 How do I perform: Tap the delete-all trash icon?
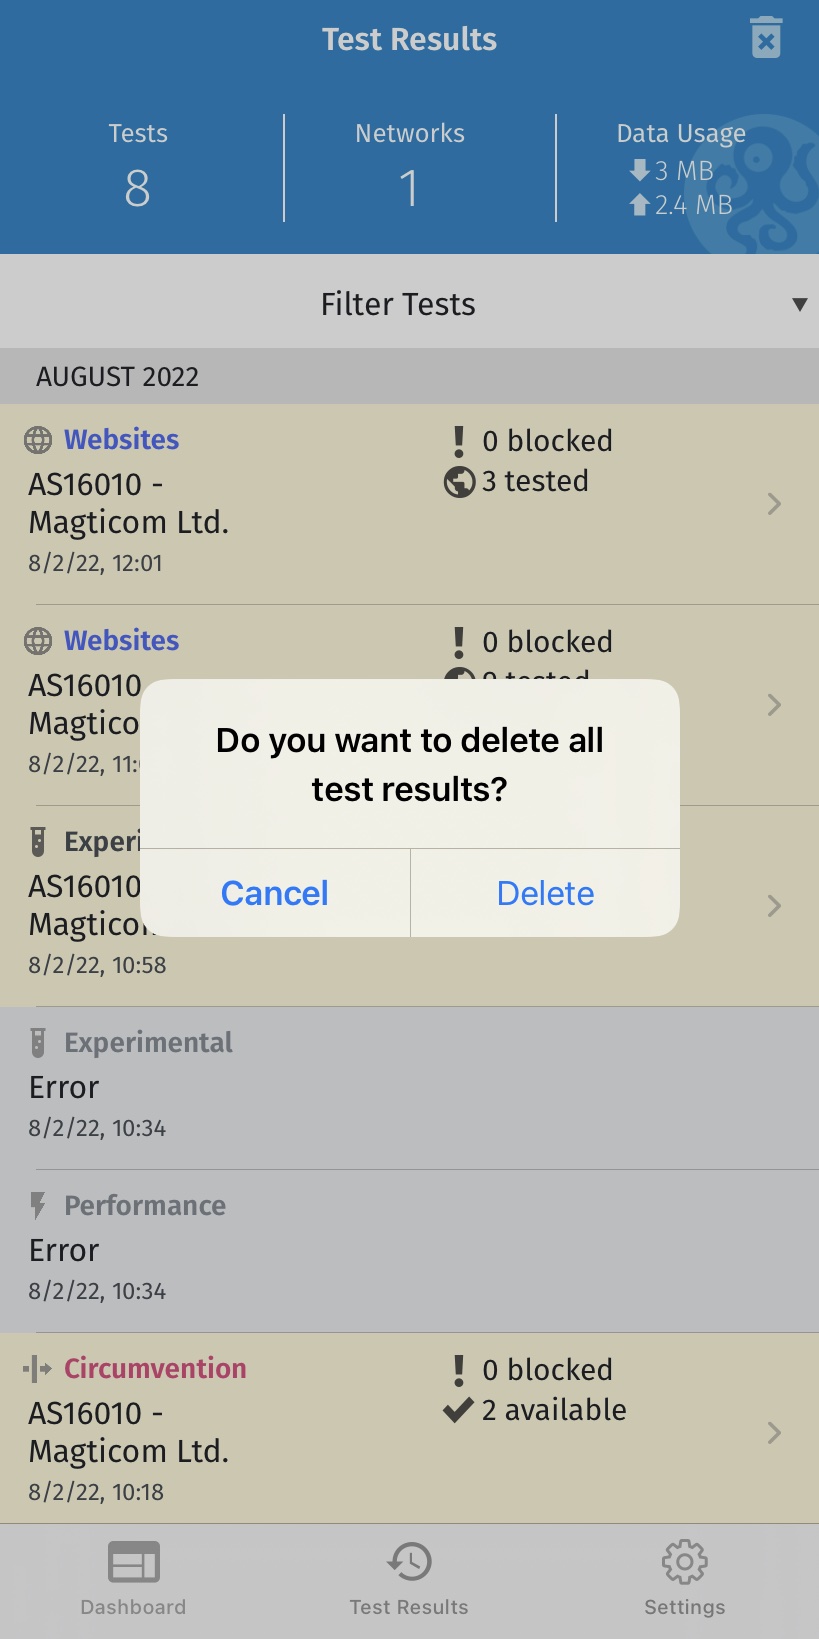pyautogui.click(x=766, y=39)
